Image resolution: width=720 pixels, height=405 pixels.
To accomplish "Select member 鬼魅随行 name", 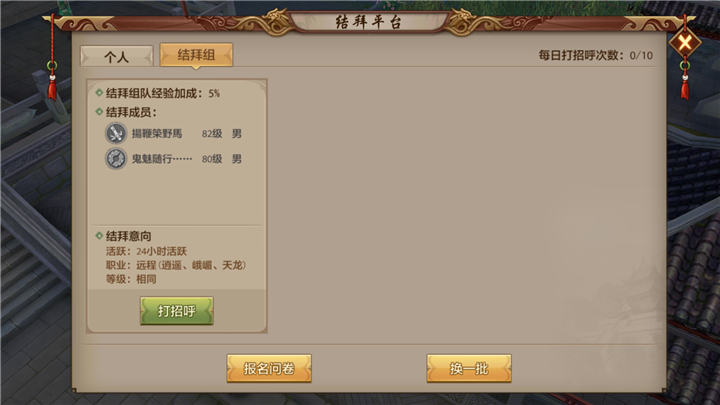I will click(x=162, y=159).
